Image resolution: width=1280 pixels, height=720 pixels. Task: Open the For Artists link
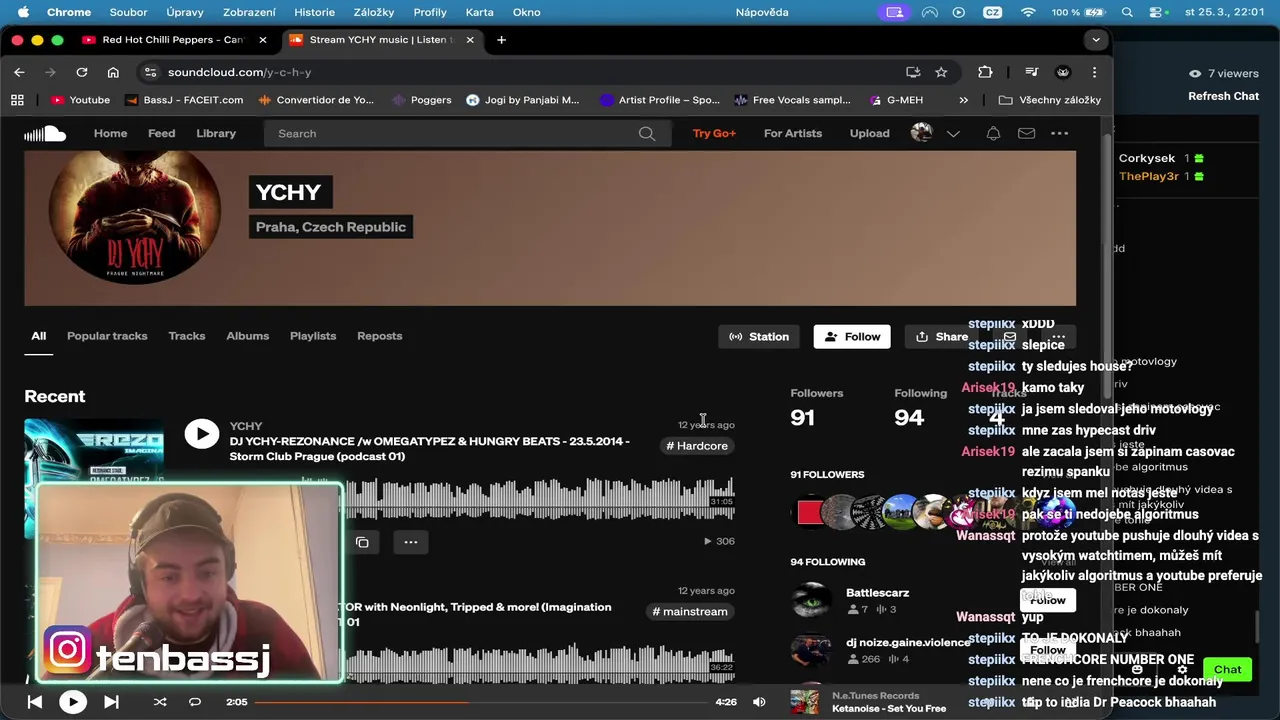[793, 133]
